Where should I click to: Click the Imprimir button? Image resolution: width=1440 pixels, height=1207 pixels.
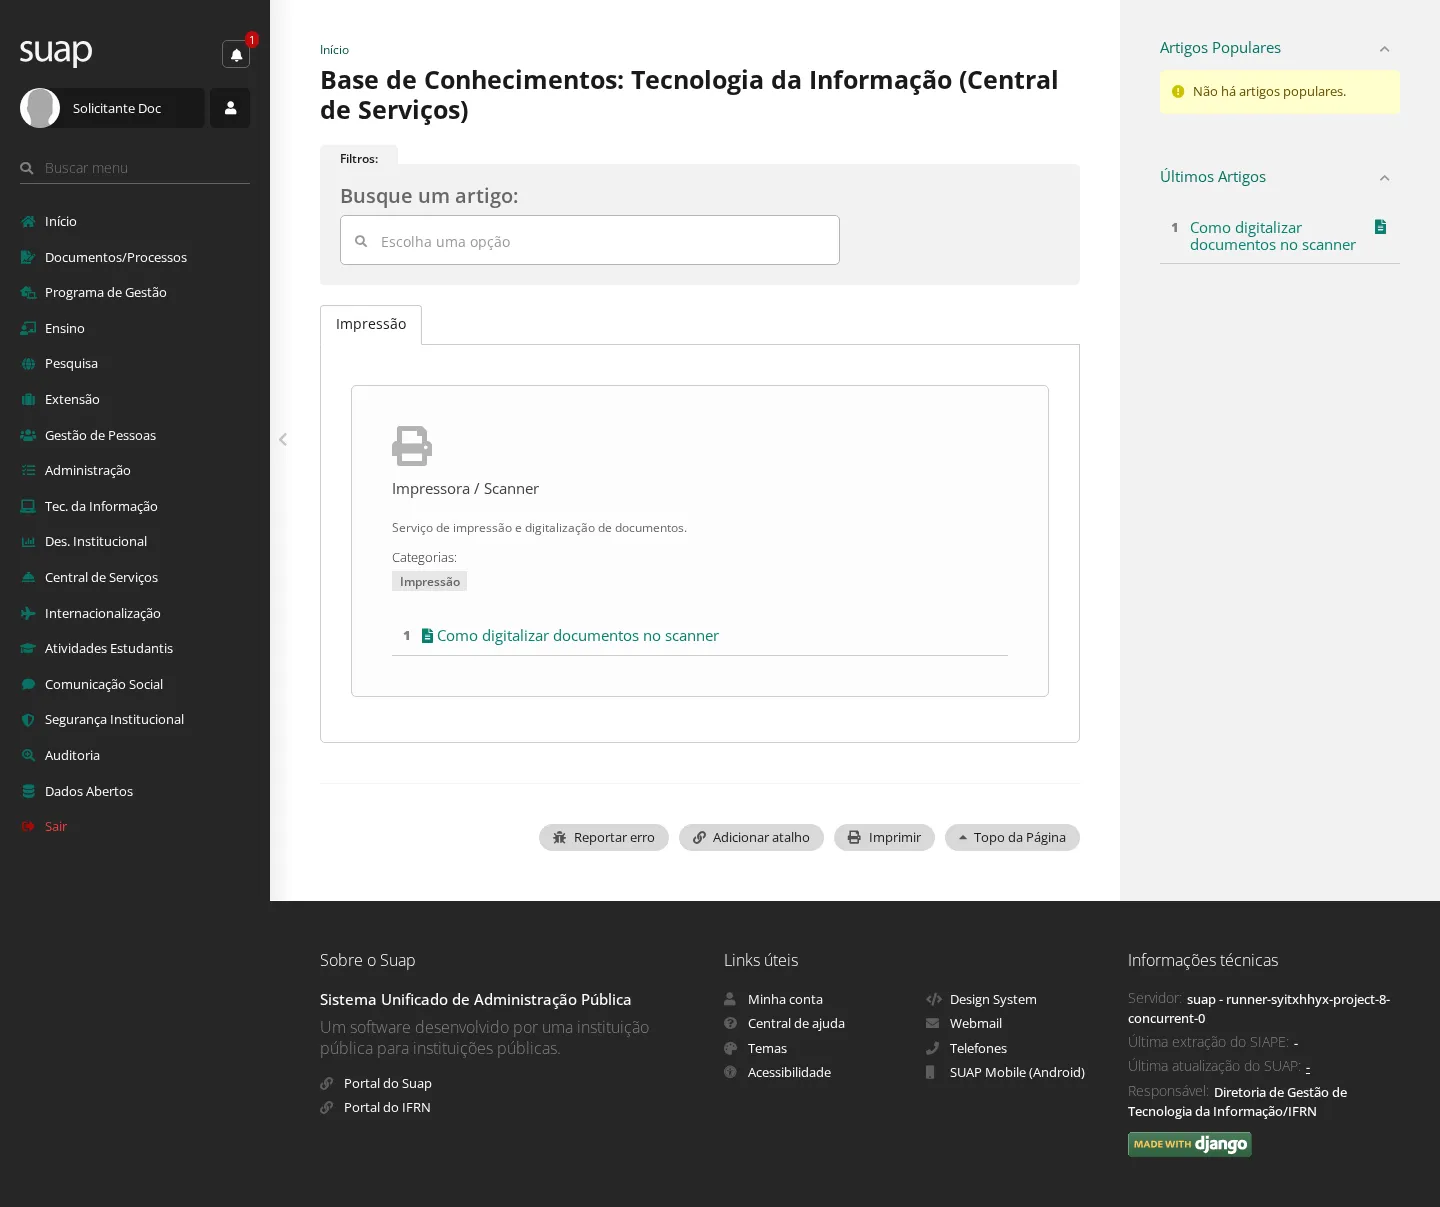point(884,837)
